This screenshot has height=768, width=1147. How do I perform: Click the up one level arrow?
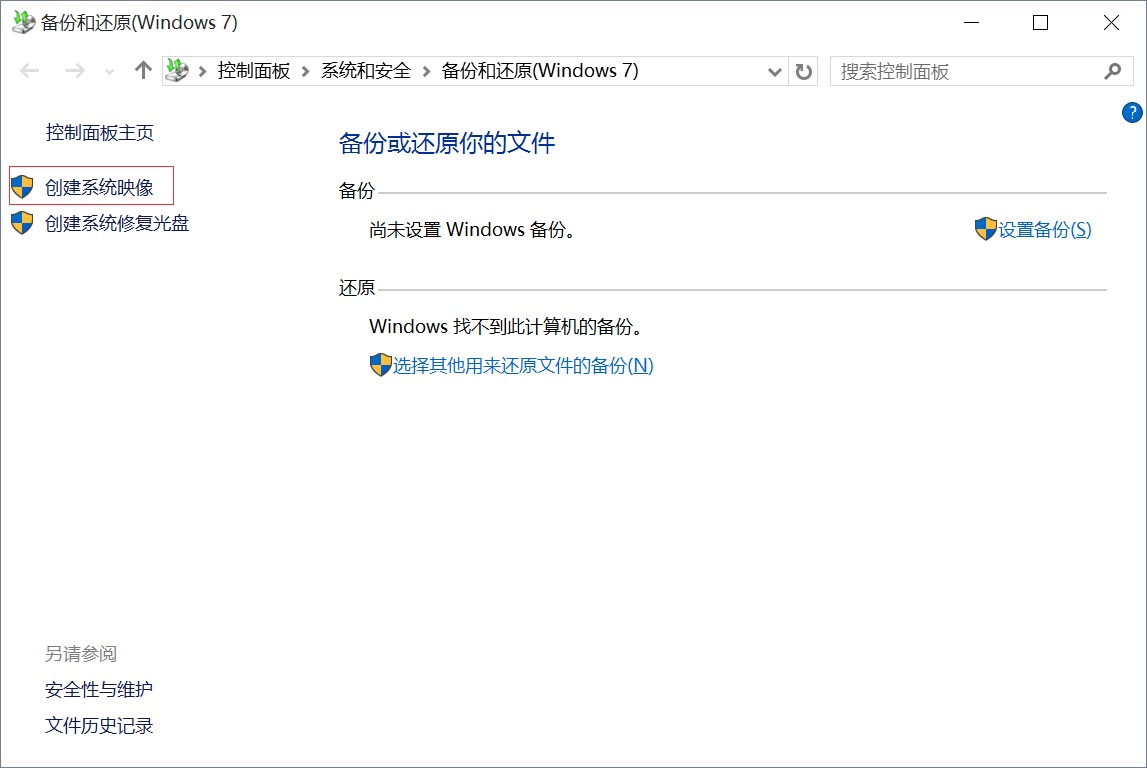[x=142, y=70]
